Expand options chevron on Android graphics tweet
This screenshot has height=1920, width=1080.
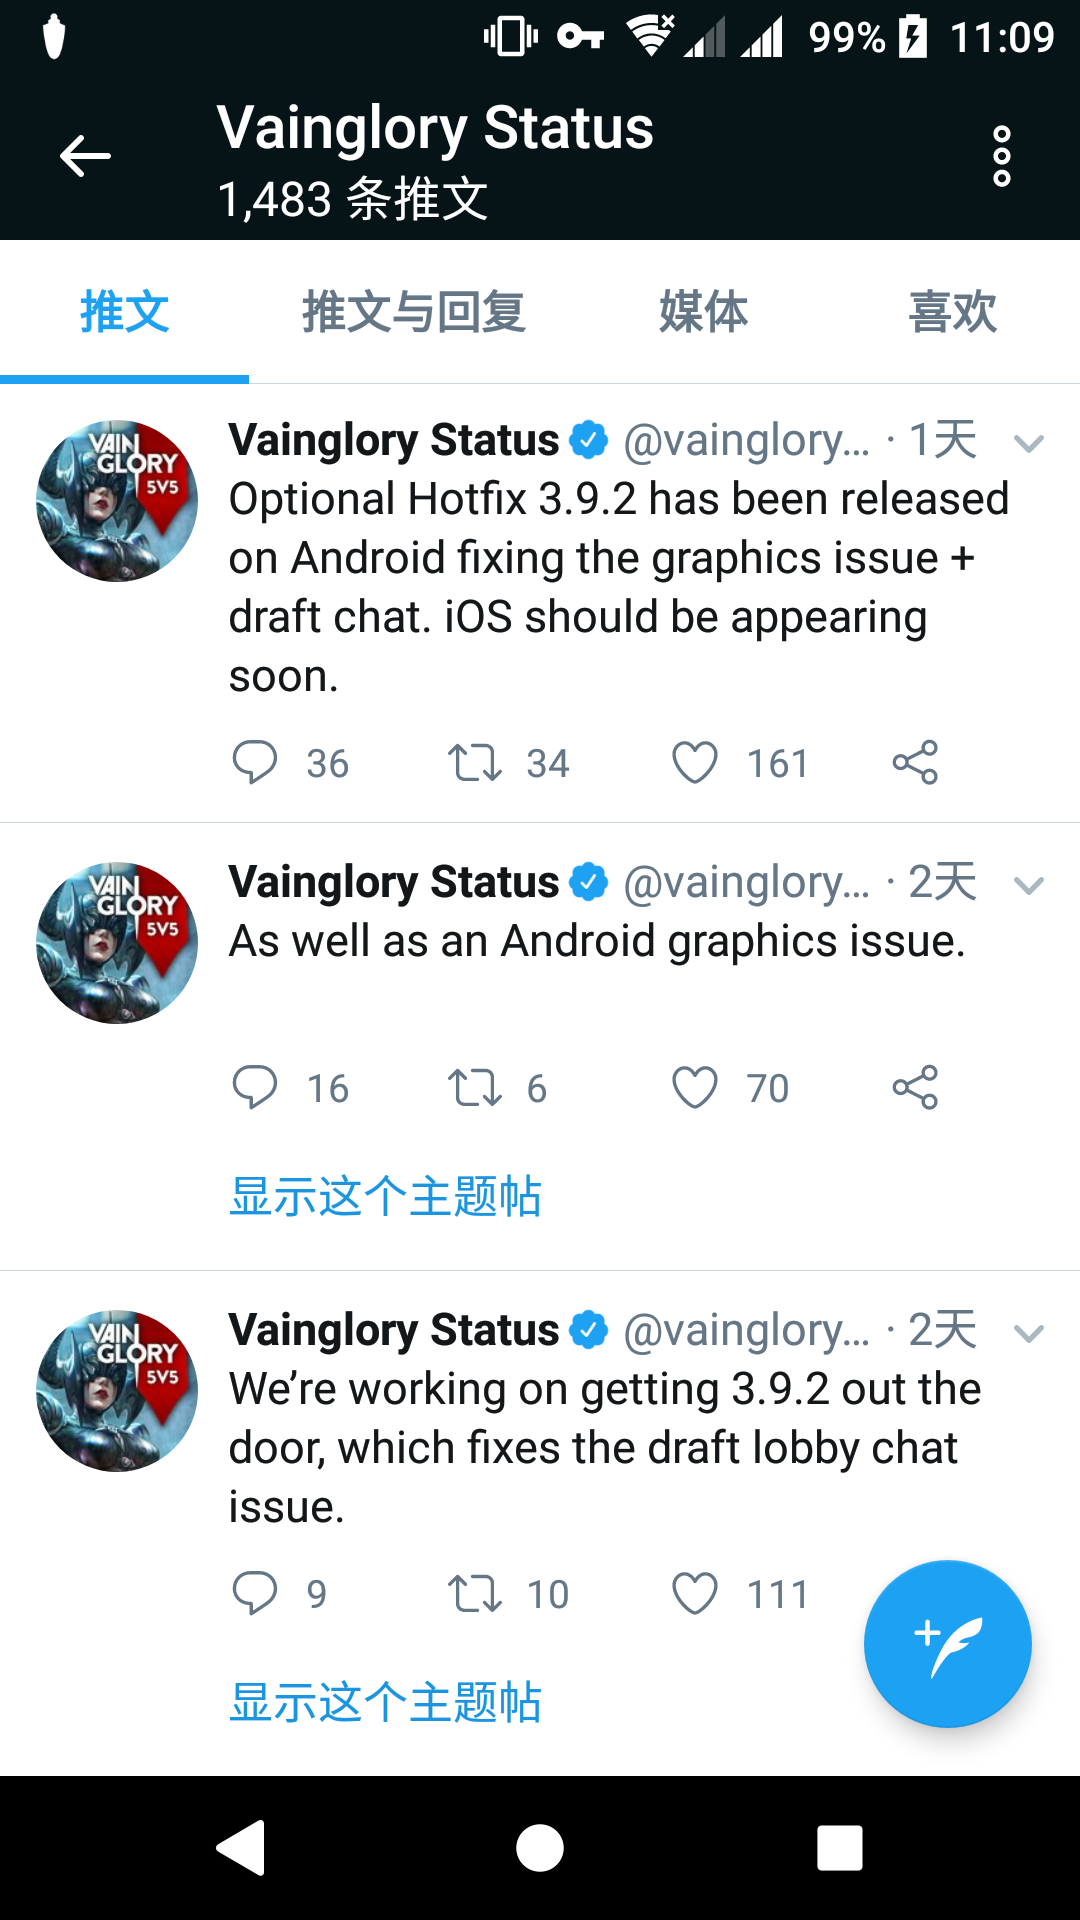click(x=1029, y=885)
